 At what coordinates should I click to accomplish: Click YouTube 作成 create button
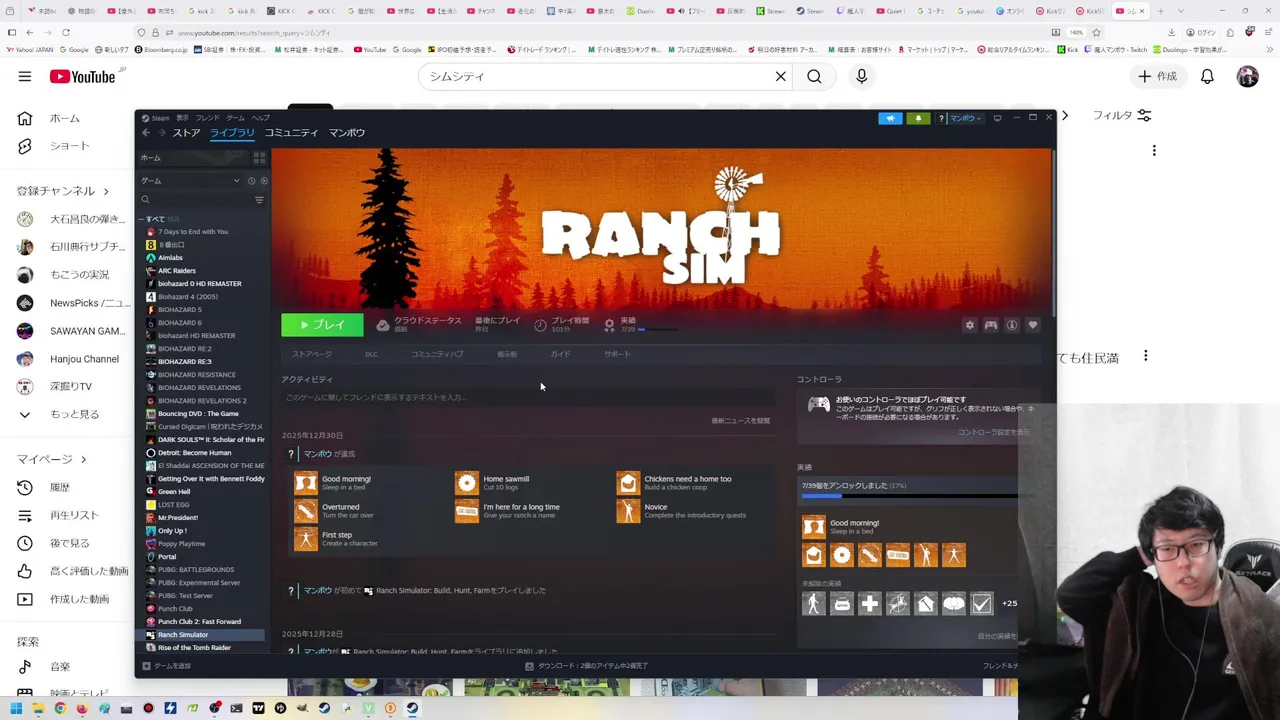click(1158, 76)
